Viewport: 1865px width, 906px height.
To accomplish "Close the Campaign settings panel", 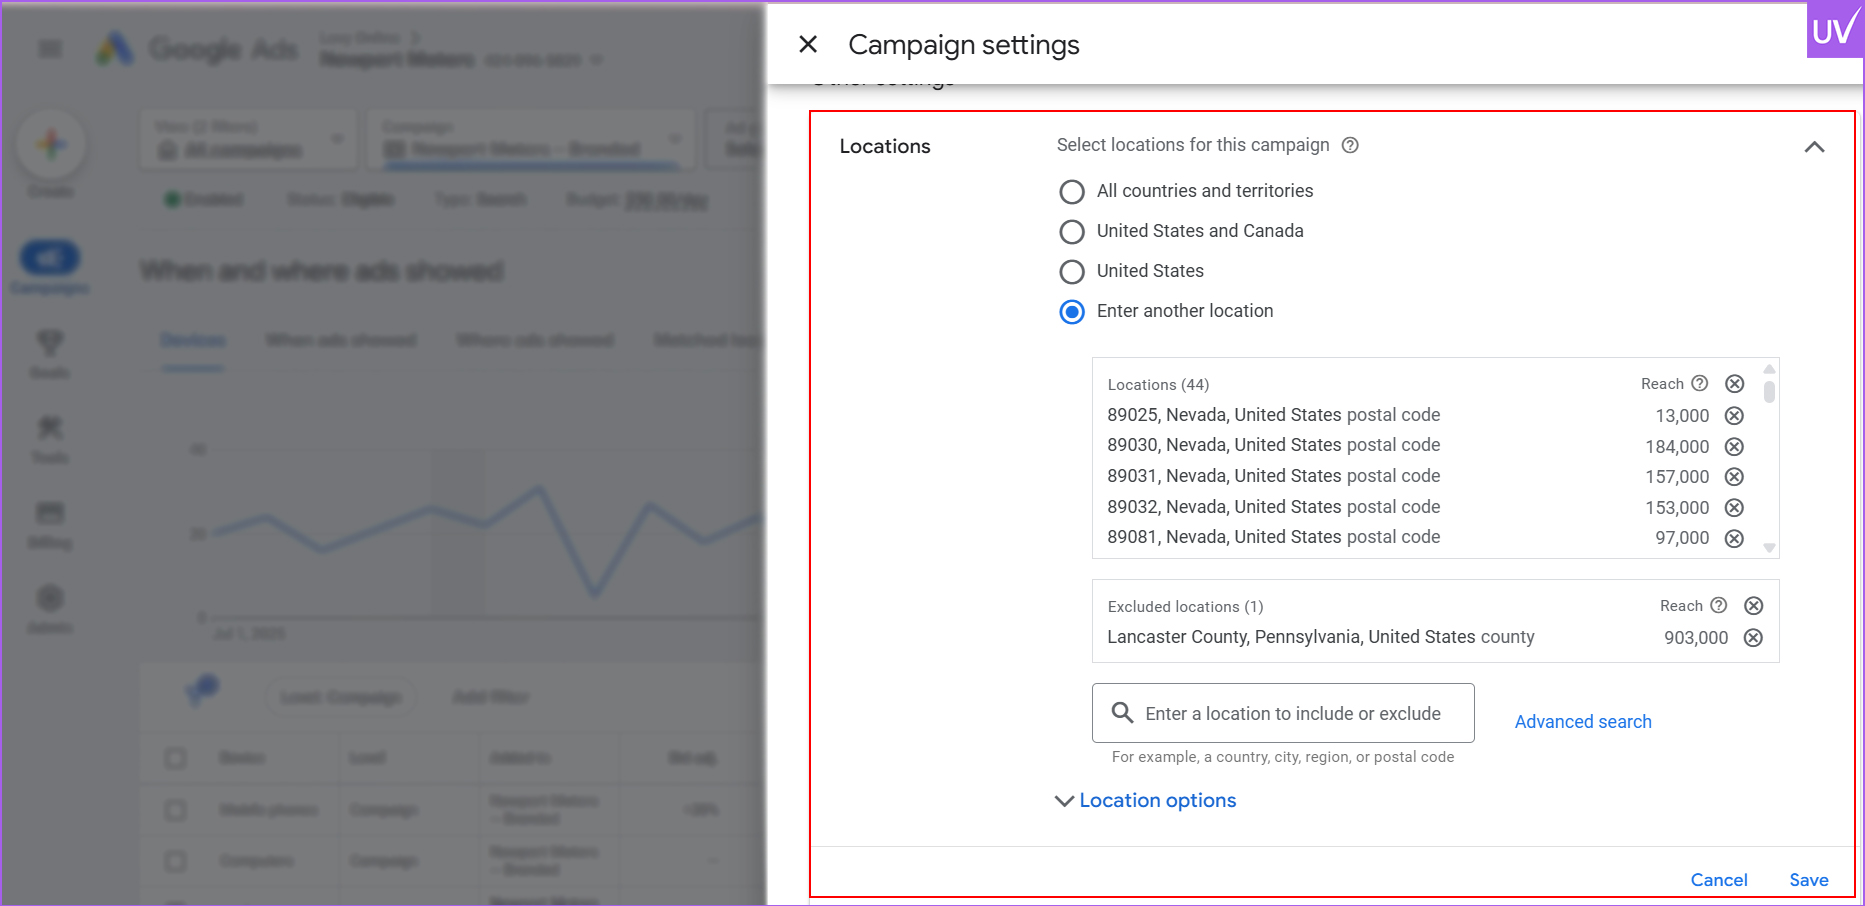I will [x=808, y=44].
